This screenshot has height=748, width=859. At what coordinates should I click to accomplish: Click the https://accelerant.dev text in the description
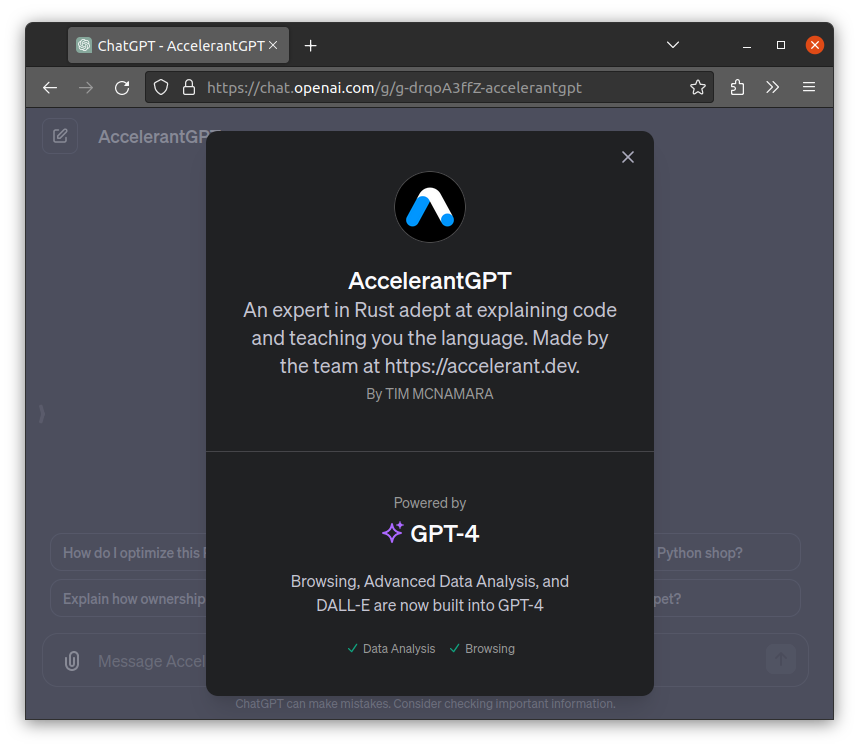pos(482,366)
